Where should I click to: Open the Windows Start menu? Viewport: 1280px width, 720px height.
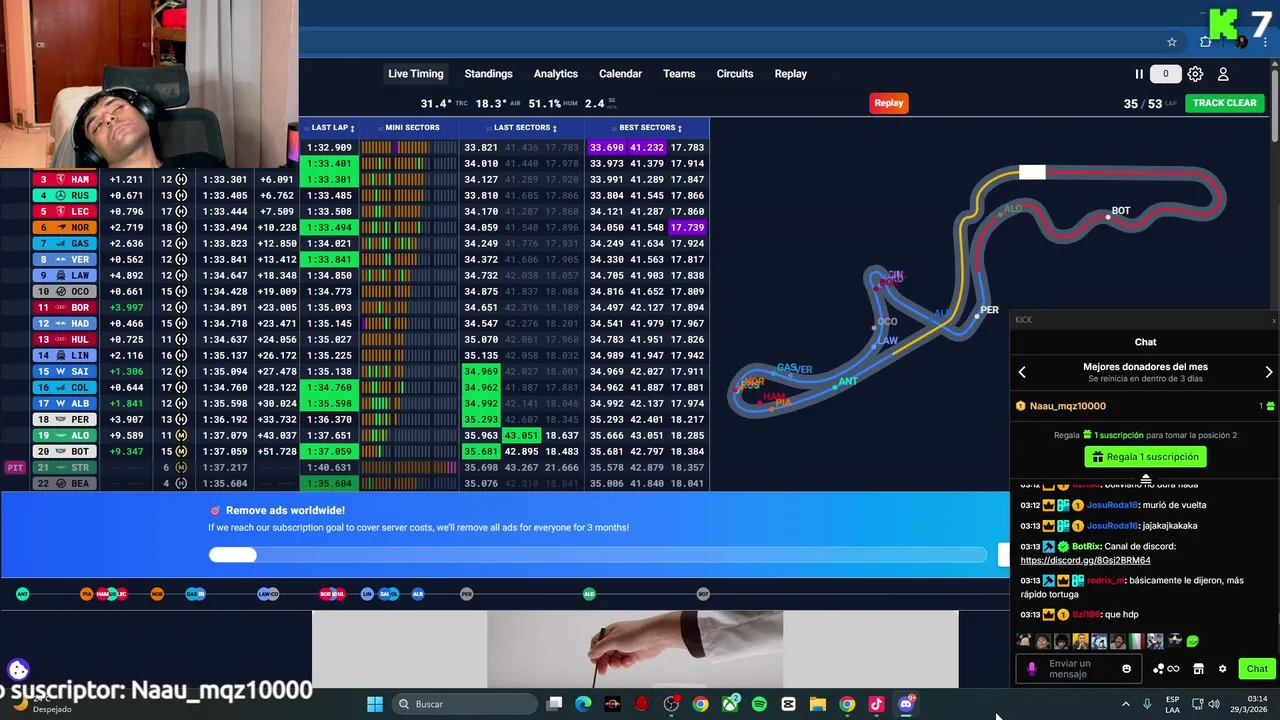click(x=374, y=704)
